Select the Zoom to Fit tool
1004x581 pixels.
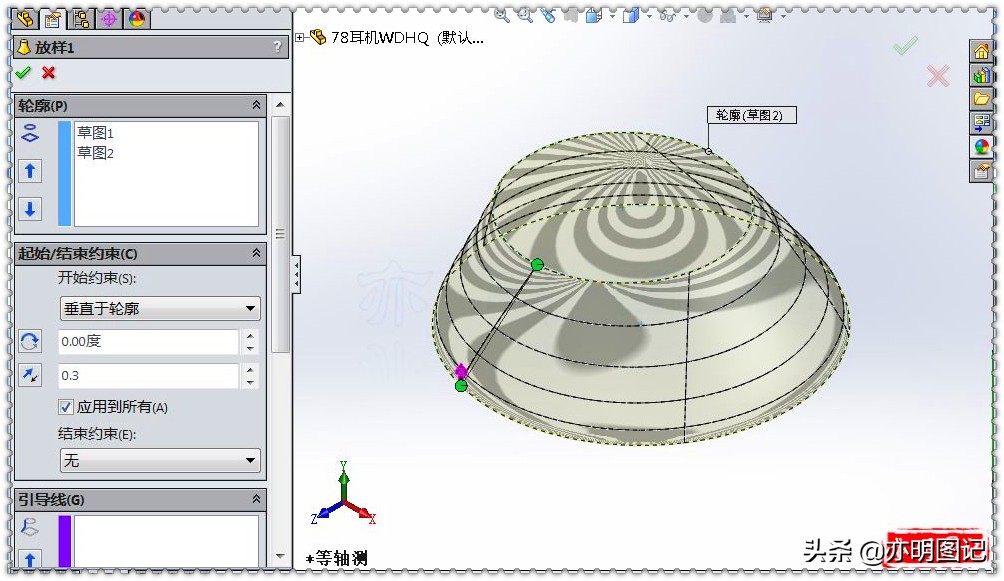click(x=502, y=16)
